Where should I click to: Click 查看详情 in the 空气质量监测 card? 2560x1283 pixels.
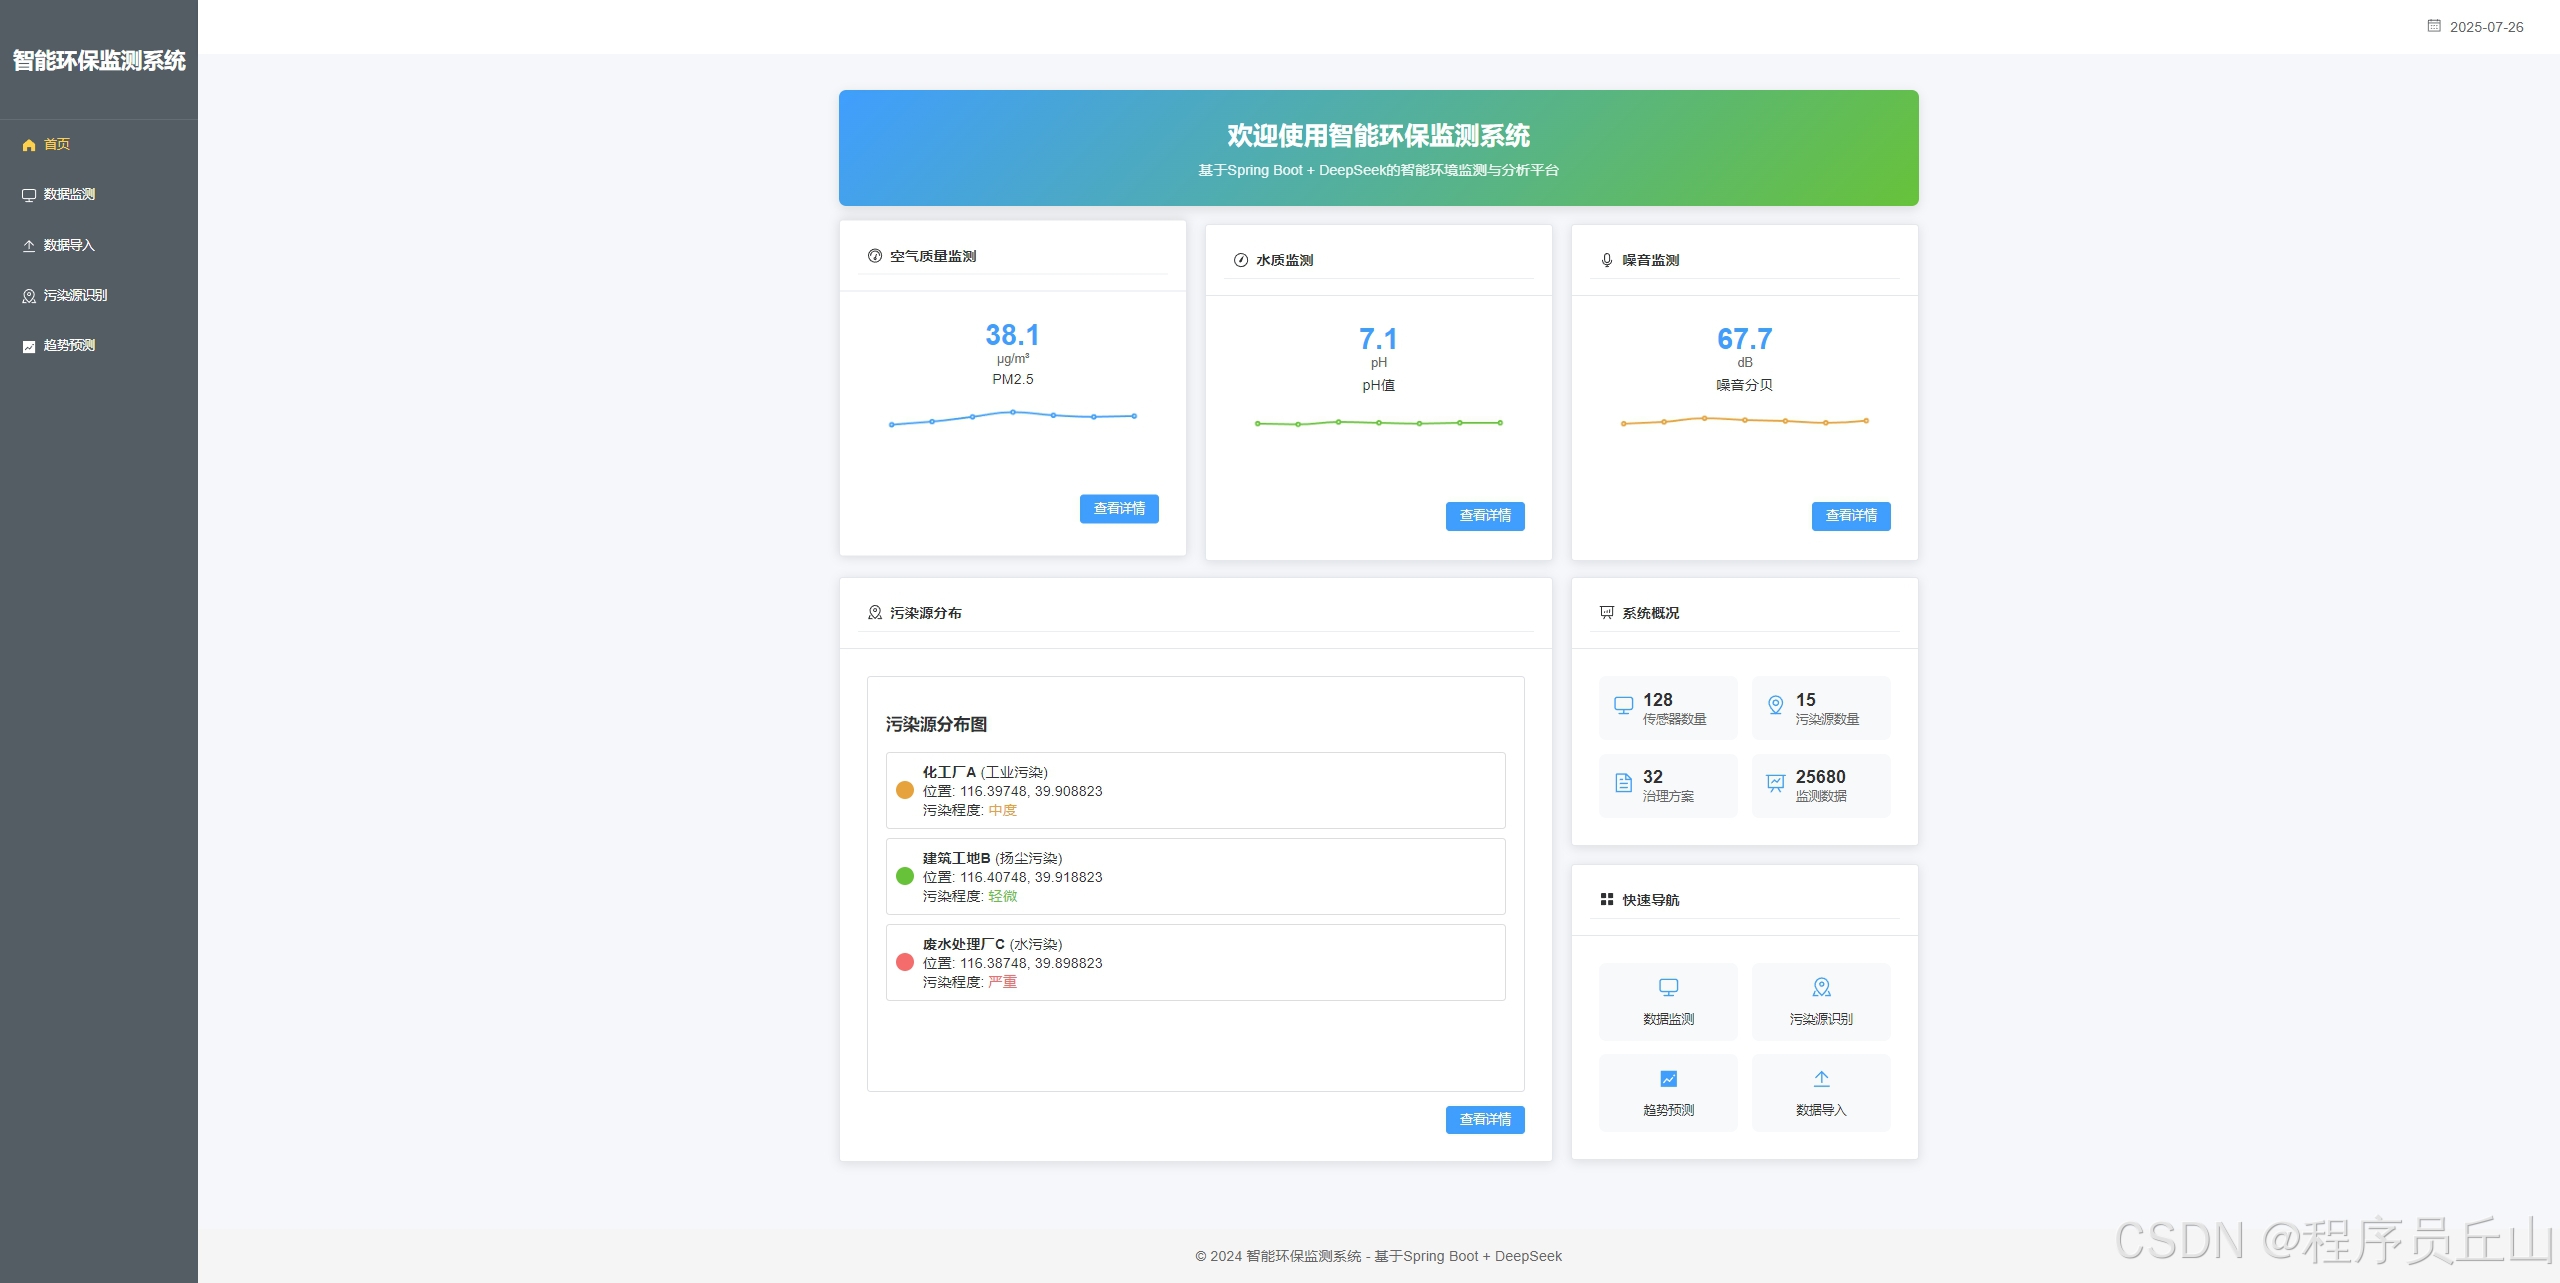pyautogui.click(x=1119, y=509)
